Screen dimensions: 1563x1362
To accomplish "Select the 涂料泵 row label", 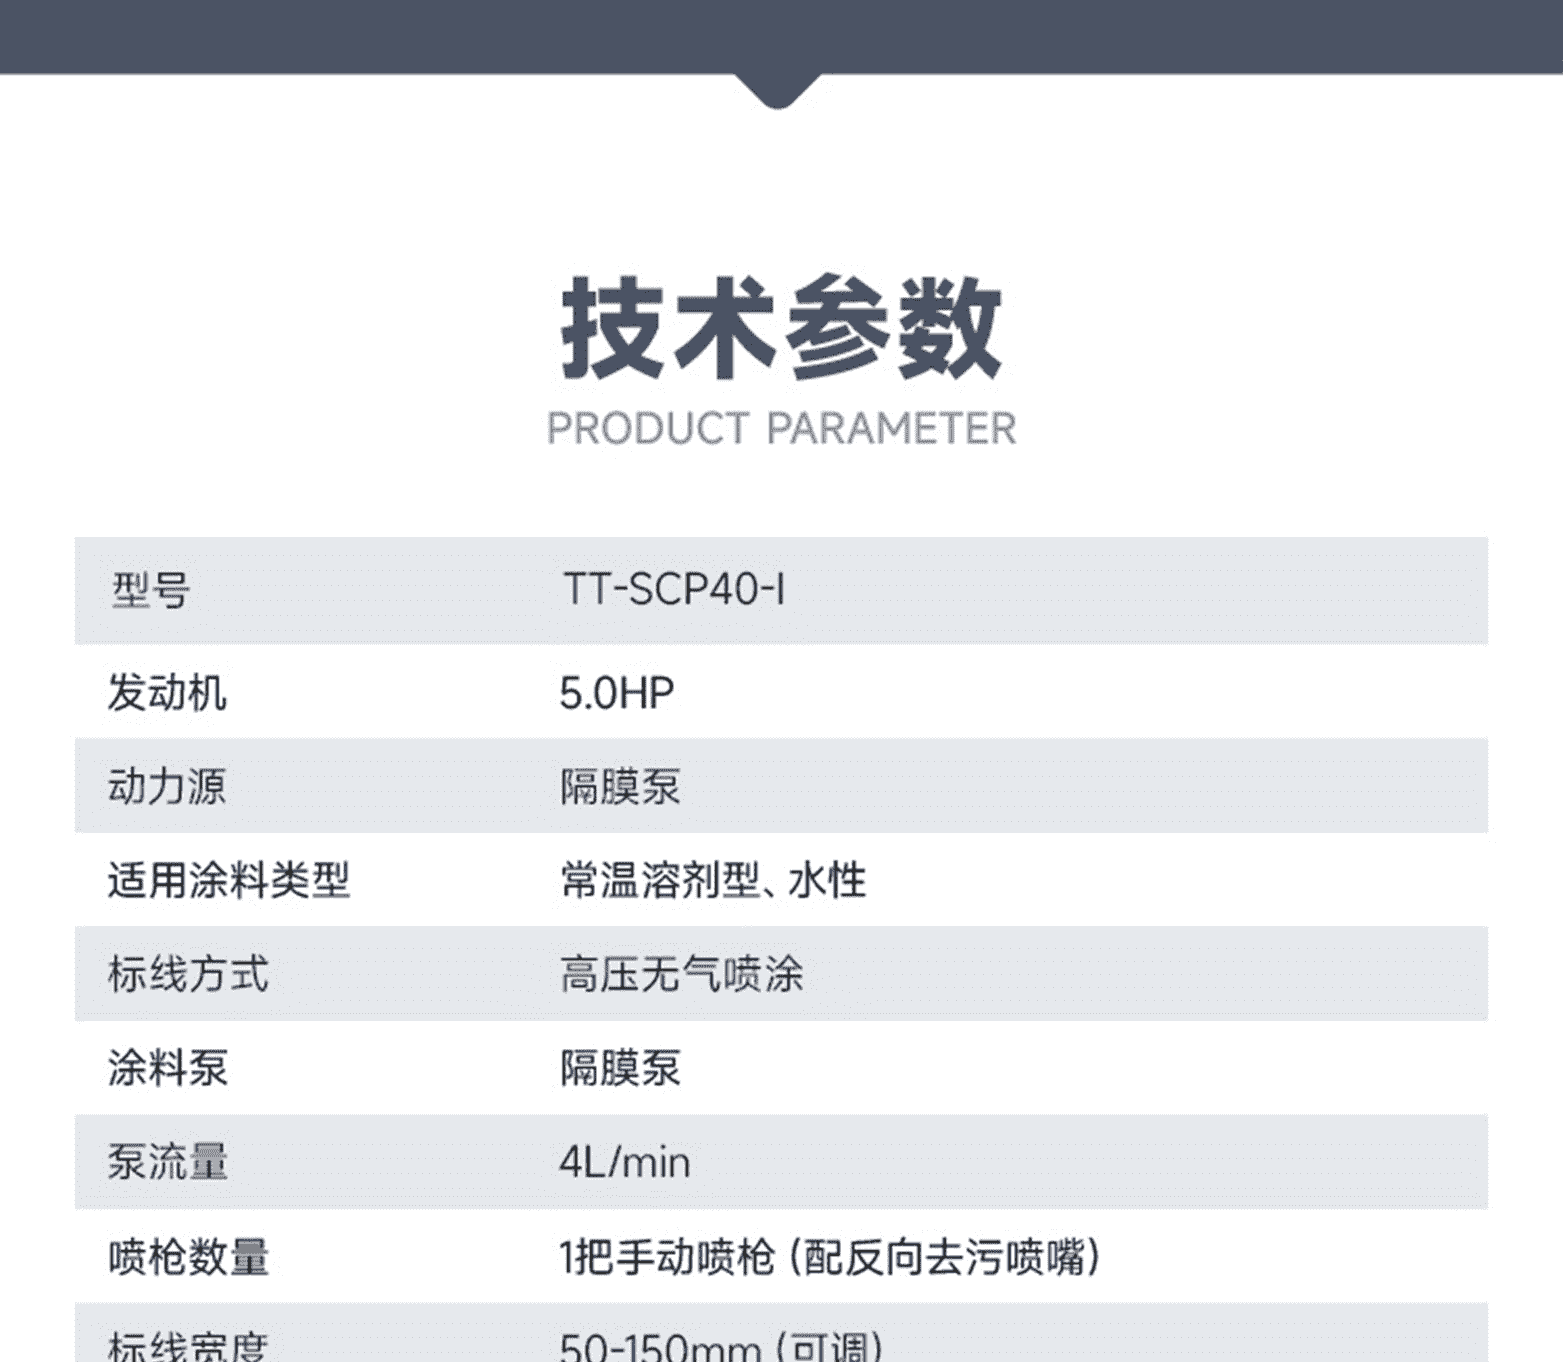I will [167, 1068].
